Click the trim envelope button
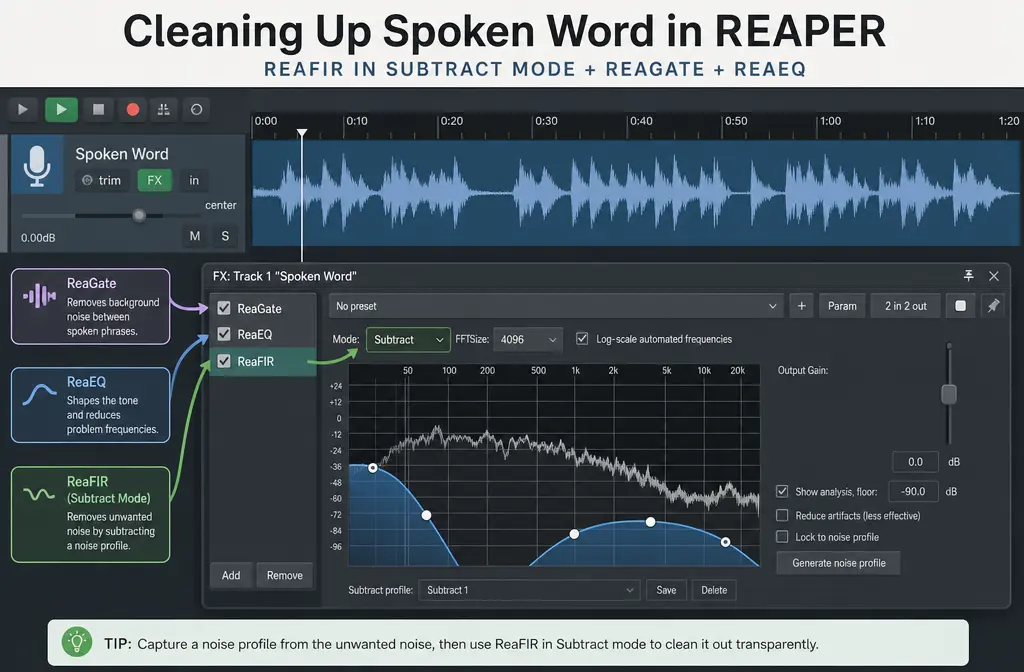 [x=102, y=180]
